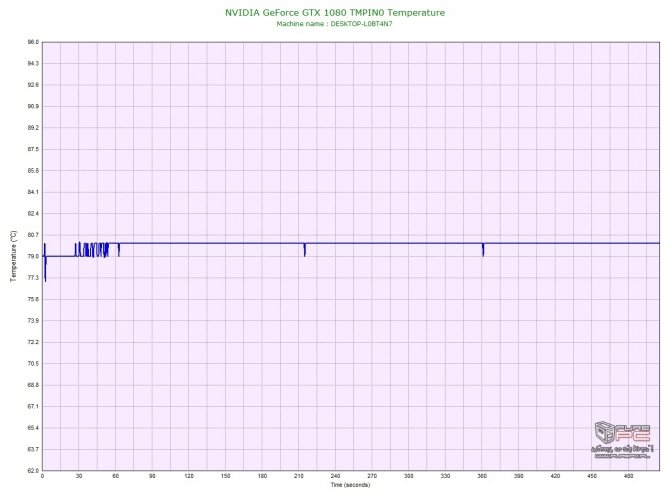Image resolution: width=670 pixels, height=502 pixels.
Task: Click the 77.3 temperature axis label
Action: tap(33, 278)
